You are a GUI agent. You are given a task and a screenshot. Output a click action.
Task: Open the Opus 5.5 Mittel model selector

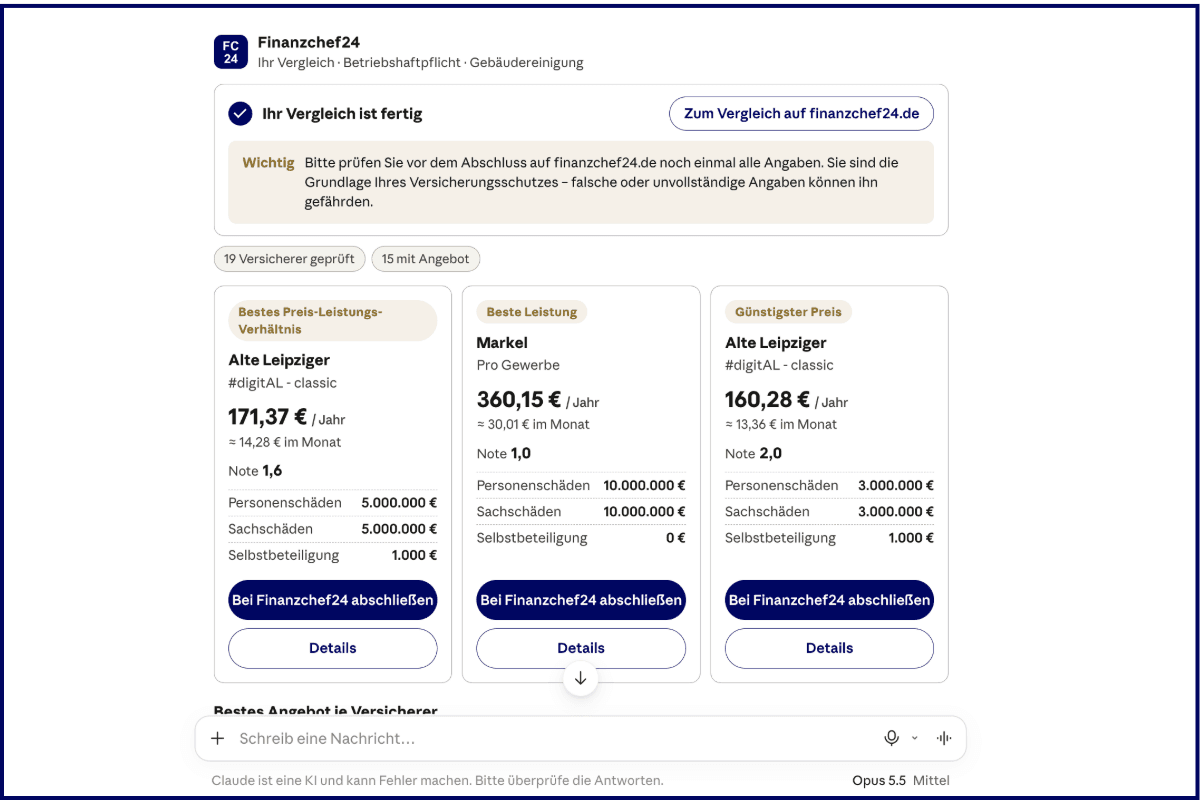pos(901,780)
